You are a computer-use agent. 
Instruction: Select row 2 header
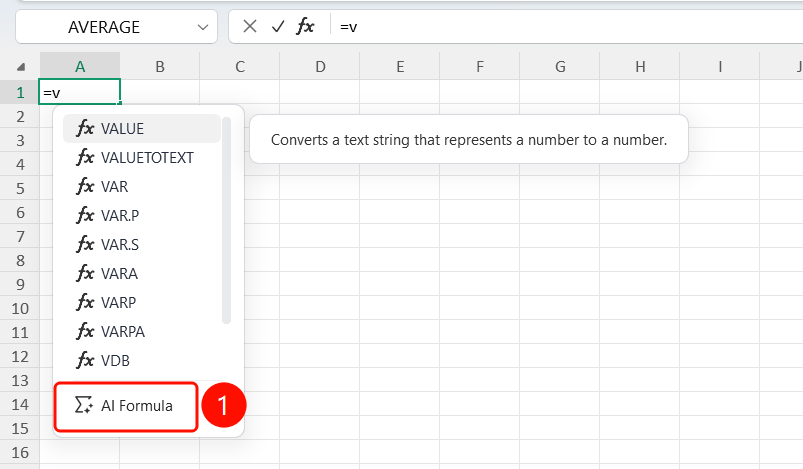(x=20, y=116)
